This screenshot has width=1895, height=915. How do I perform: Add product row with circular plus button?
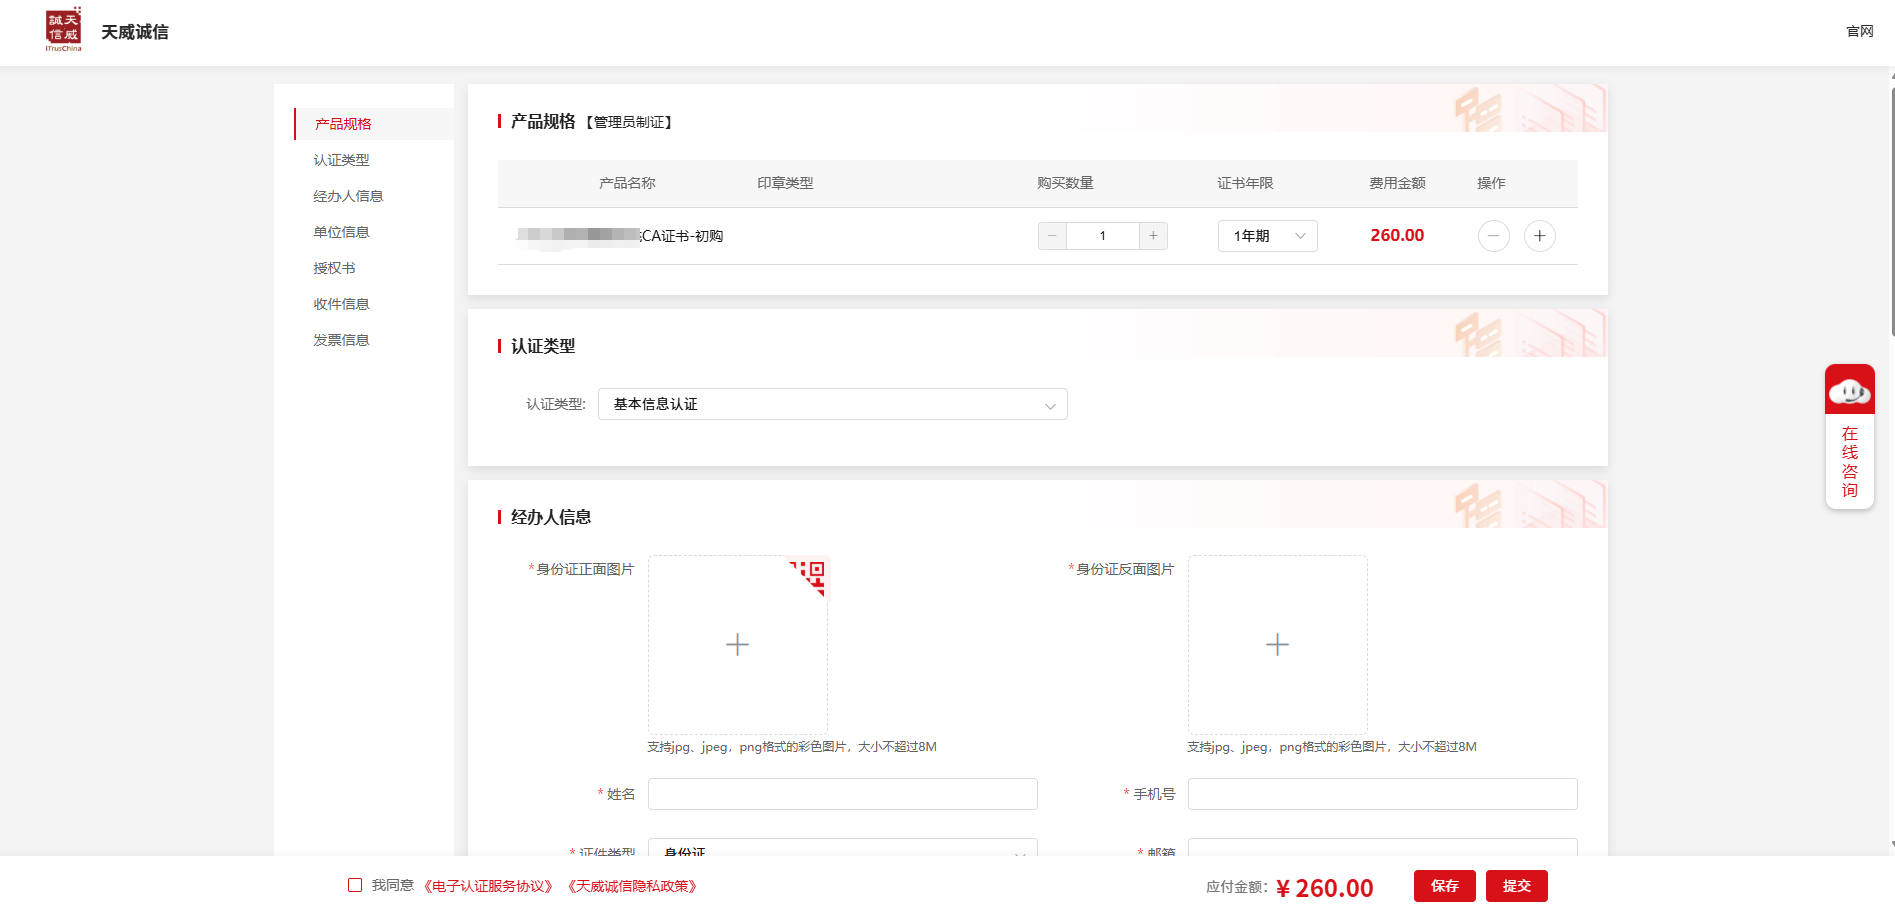click(x=1539, y=236)
